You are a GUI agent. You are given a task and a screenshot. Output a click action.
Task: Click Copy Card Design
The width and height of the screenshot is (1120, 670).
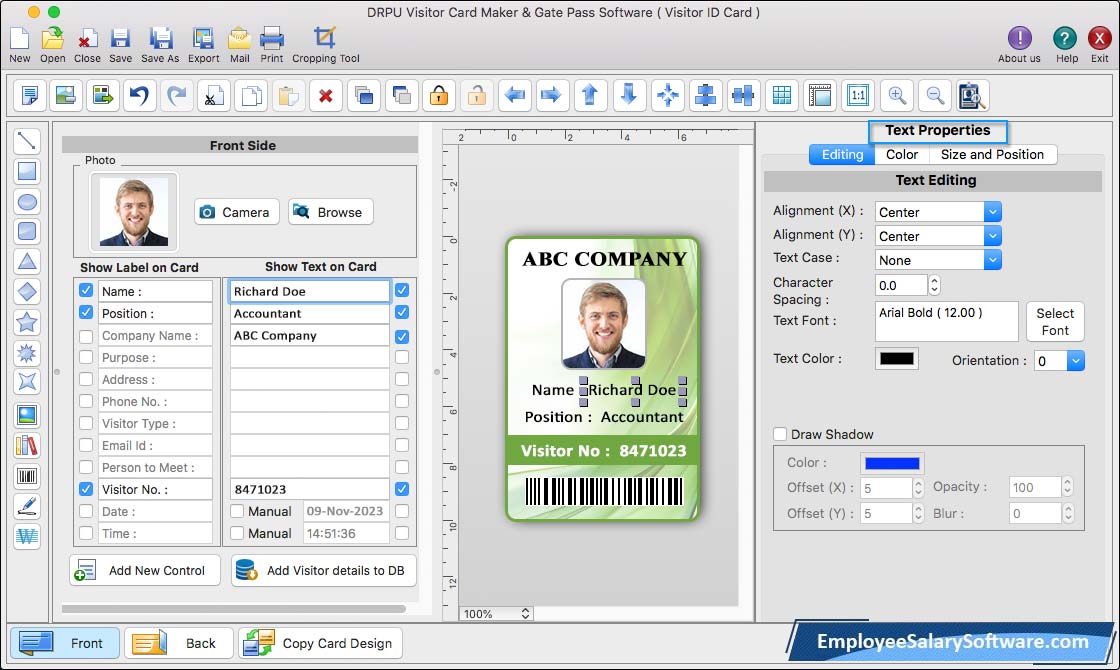[x=320, y=643]
